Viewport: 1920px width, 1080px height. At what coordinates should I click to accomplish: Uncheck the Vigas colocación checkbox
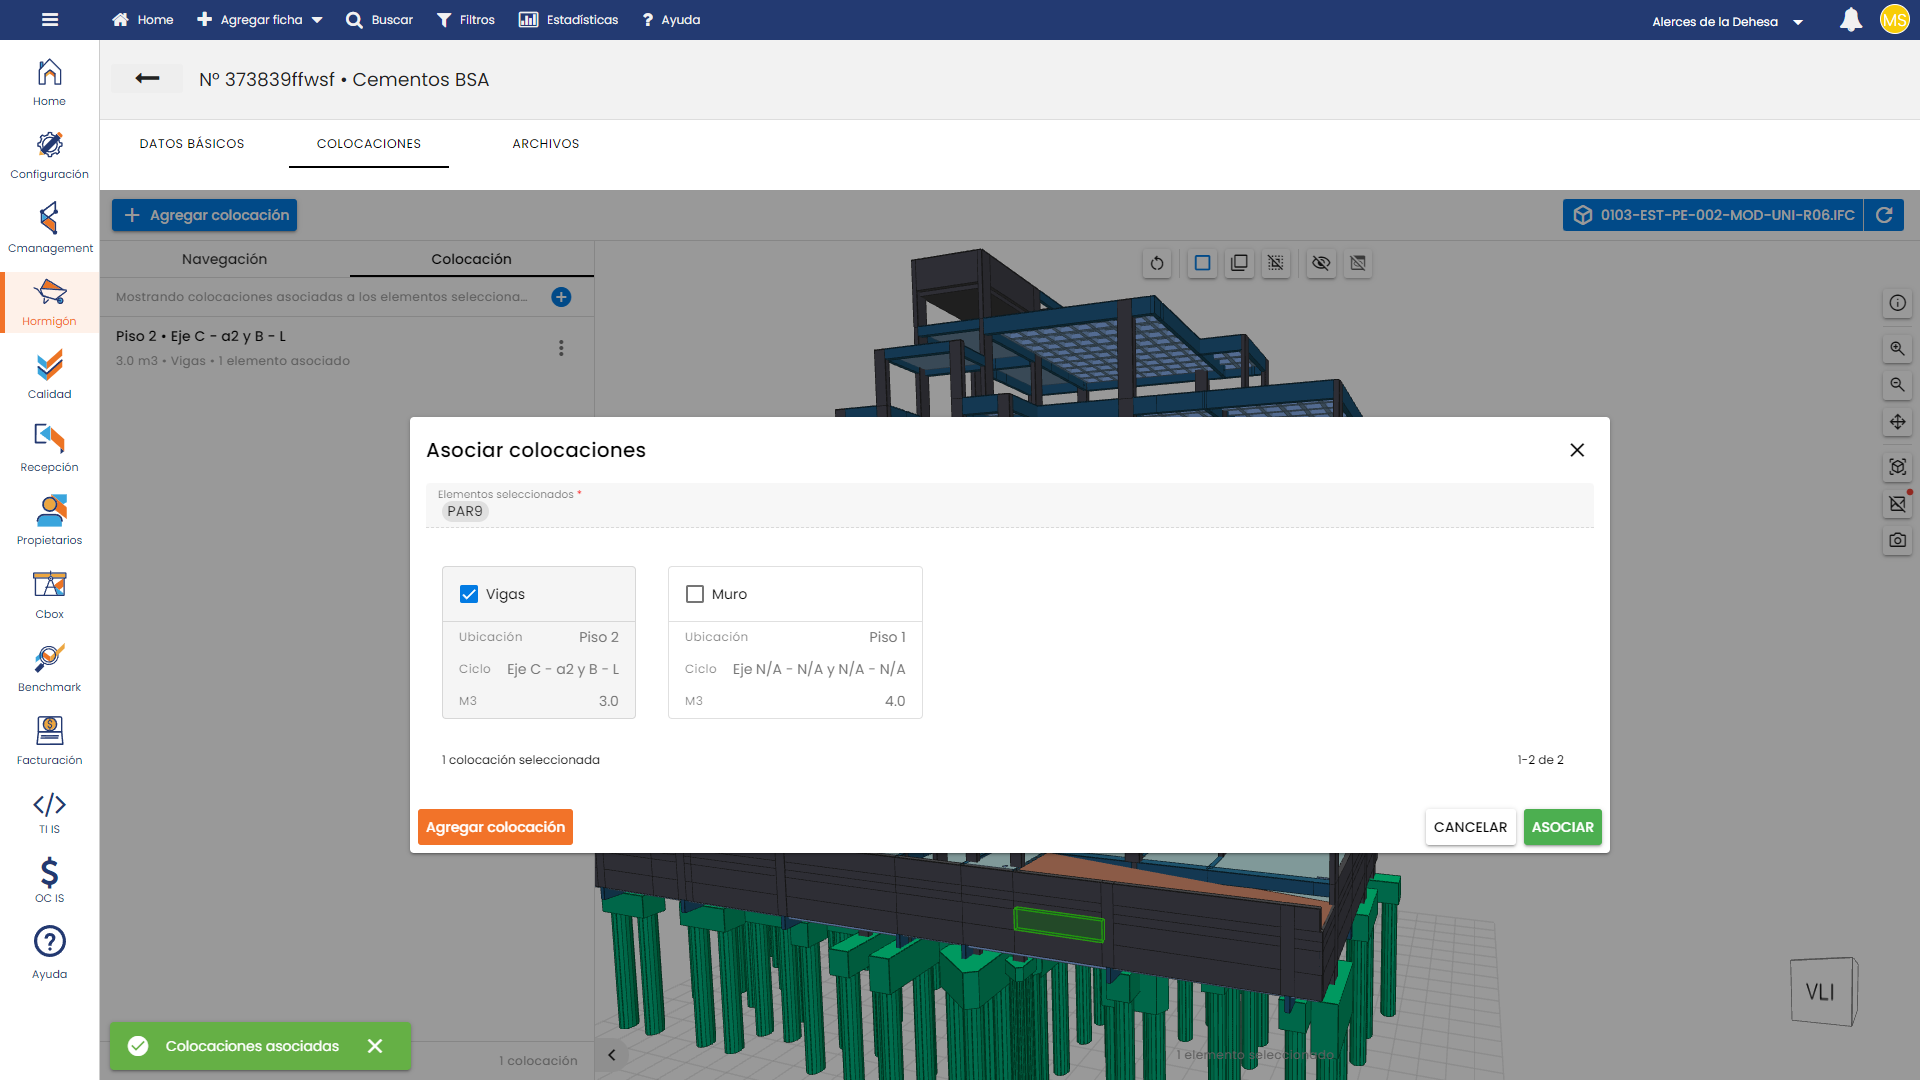[469, 594]
